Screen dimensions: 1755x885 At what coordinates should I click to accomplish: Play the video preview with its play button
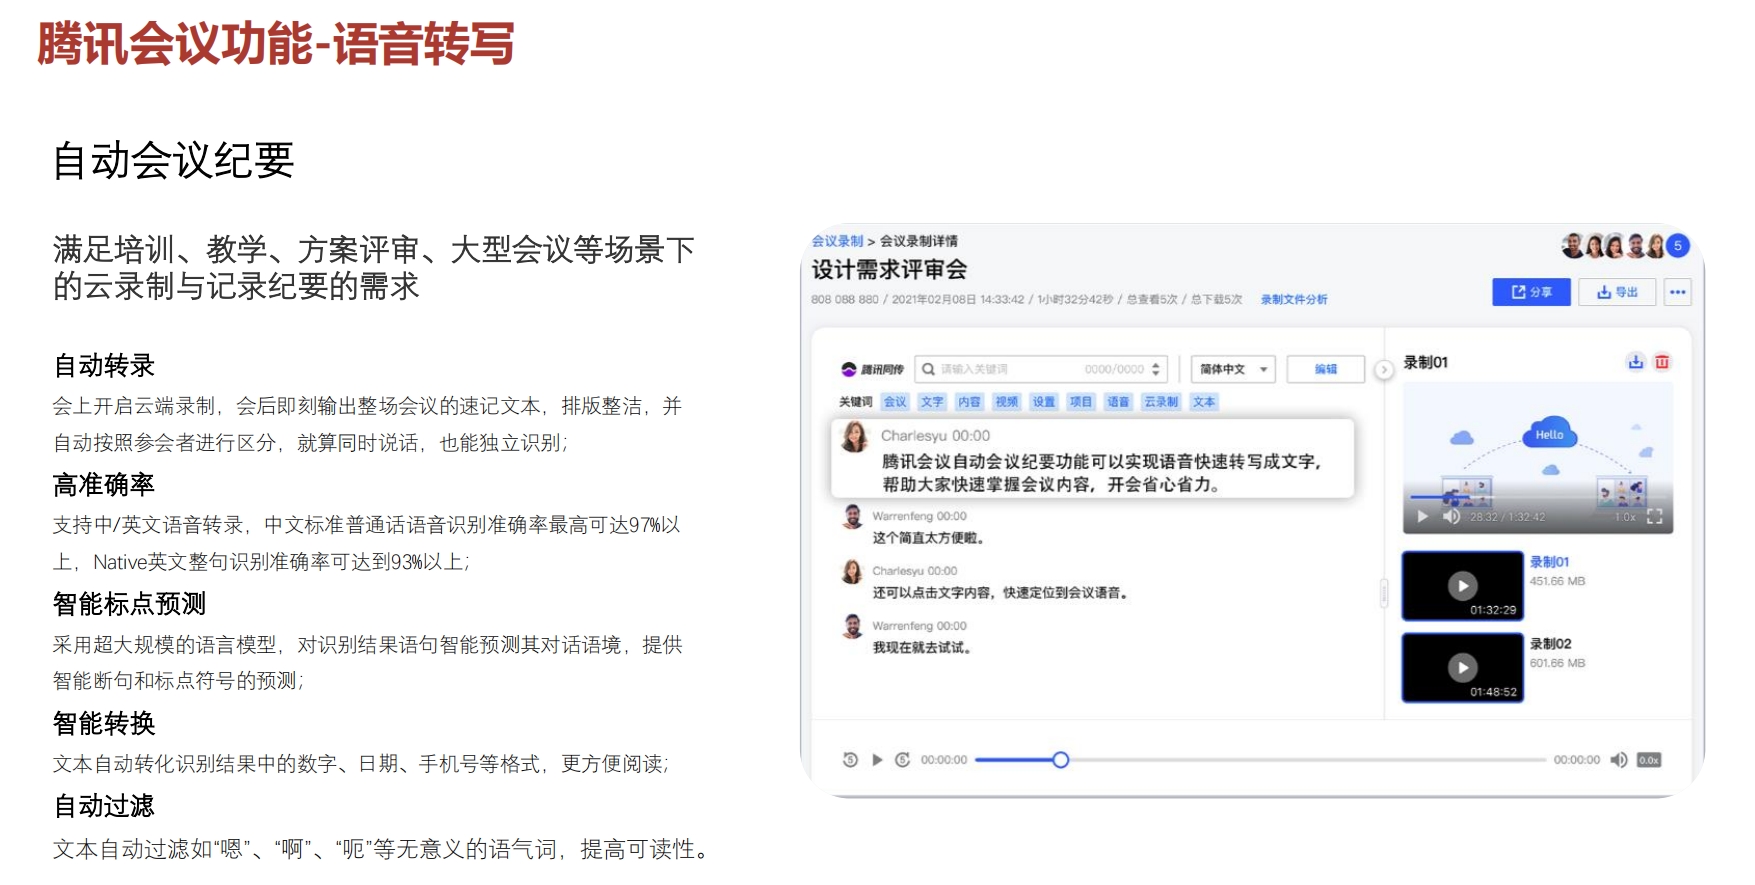click(x=1422, y=517)
